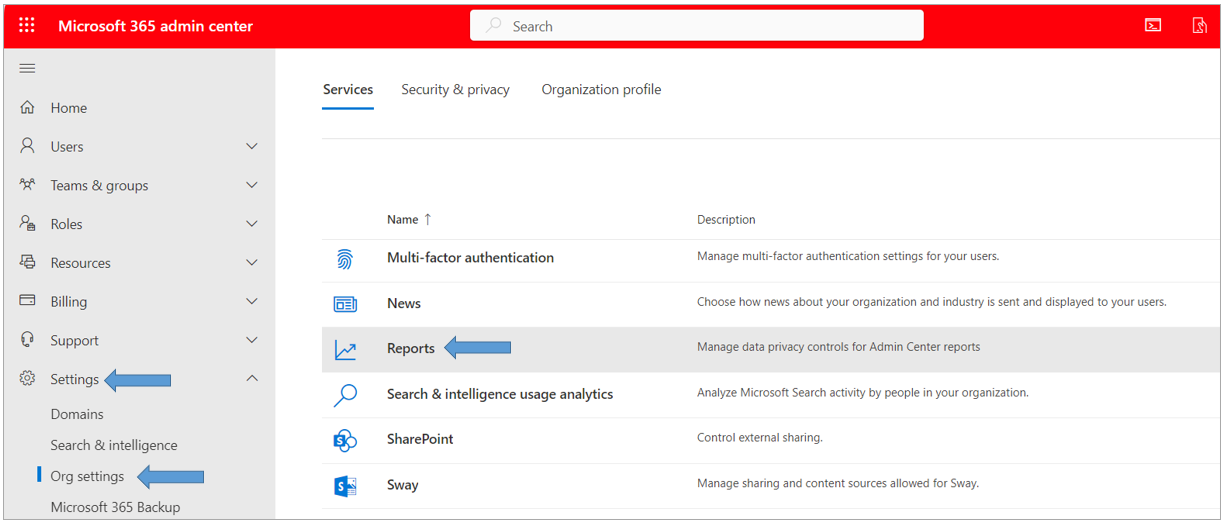Click 'Analyze Microsoft Search activity' description
Screen dimensions: 1226x522
[863, 393]
